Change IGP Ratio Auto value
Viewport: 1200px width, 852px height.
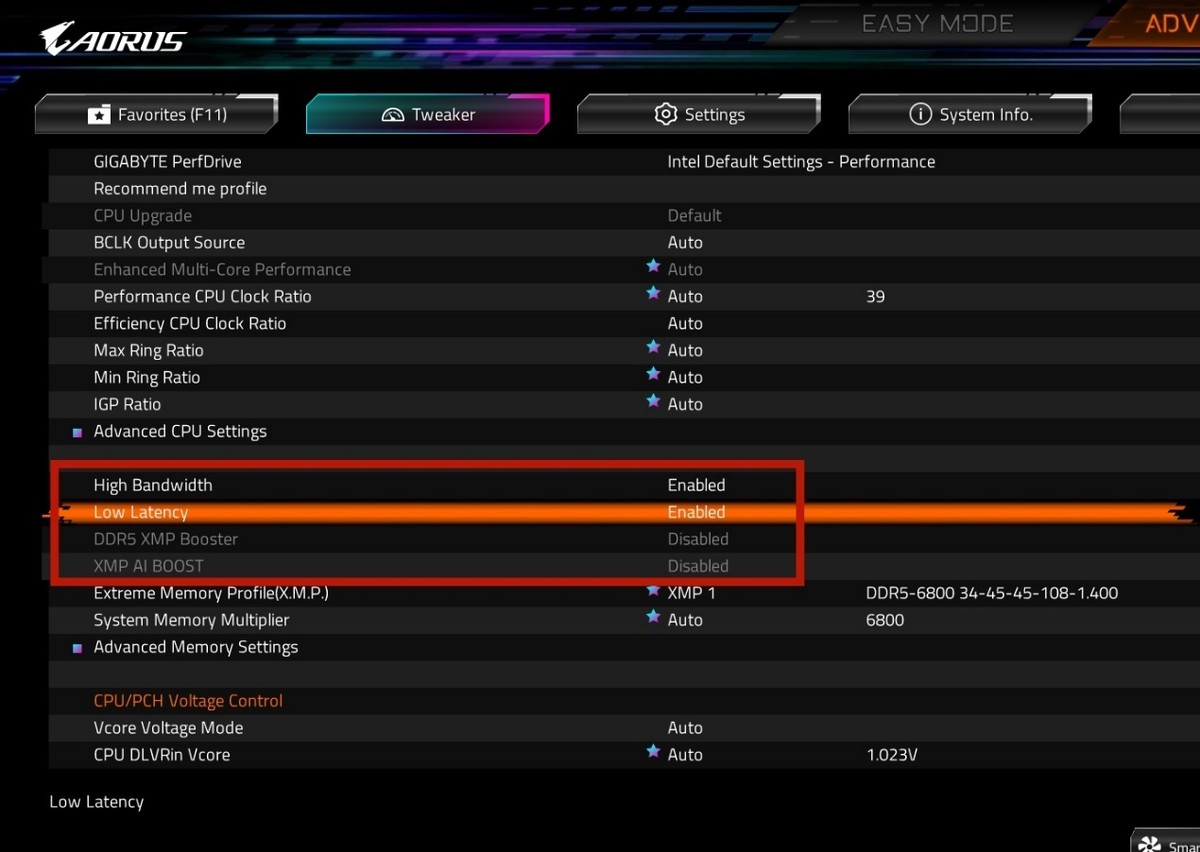[685, 404]
